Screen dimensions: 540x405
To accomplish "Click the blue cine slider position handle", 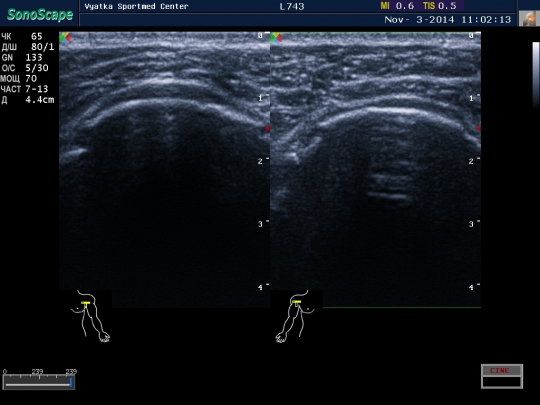I will tap(71, 383).
